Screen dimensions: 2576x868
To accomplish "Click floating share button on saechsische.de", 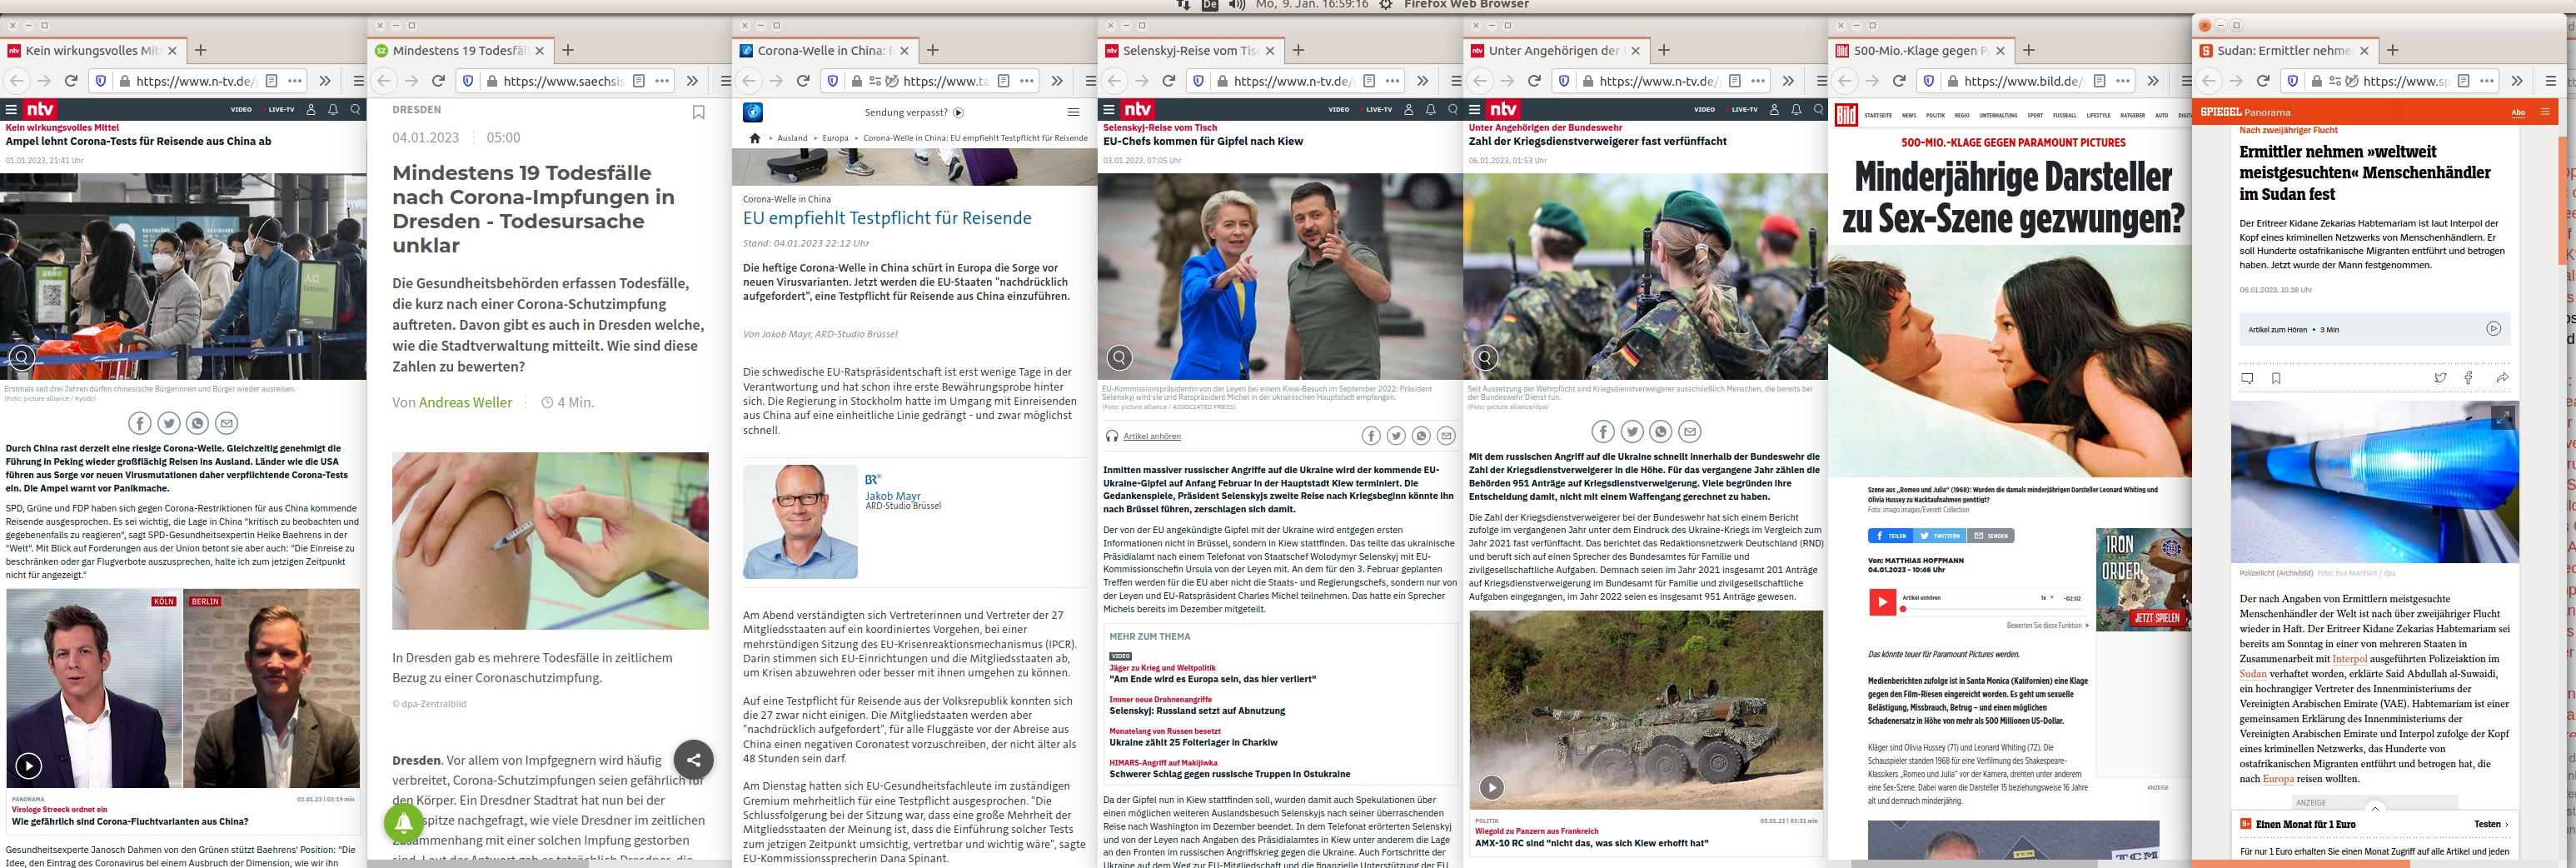I will 693,760.
